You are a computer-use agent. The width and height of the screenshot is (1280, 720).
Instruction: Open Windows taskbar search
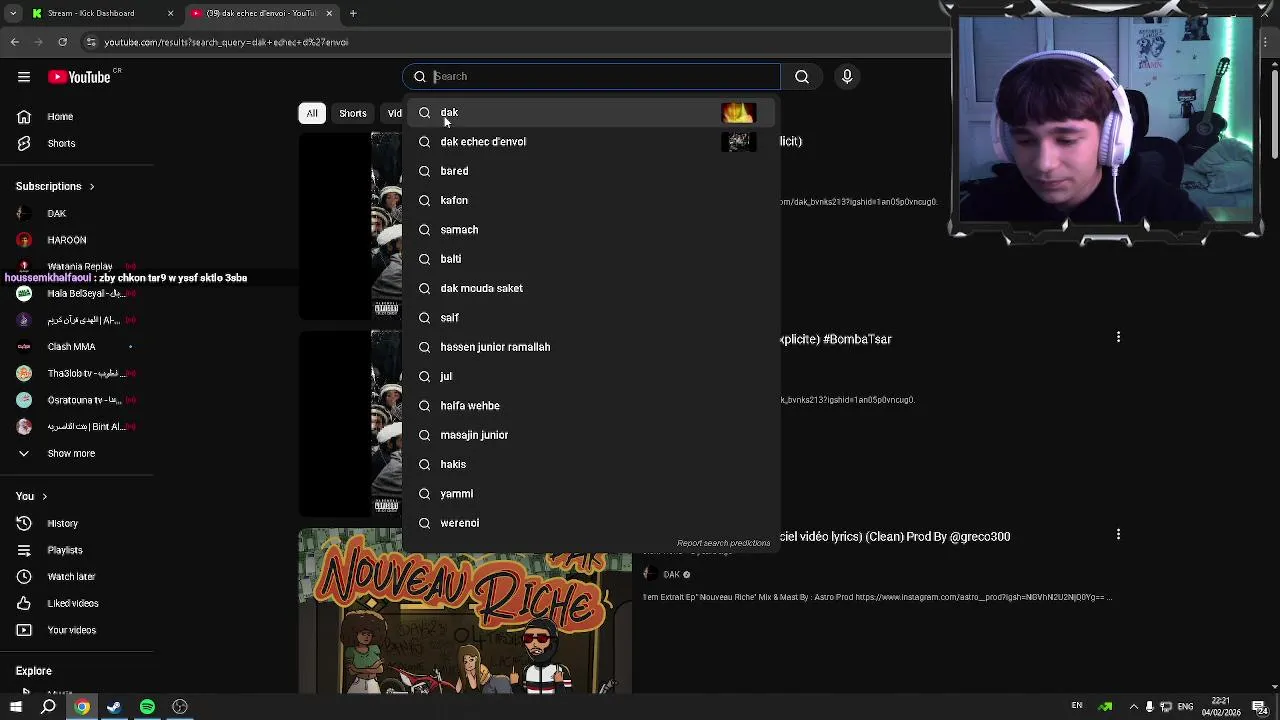[x=48, y=707]
